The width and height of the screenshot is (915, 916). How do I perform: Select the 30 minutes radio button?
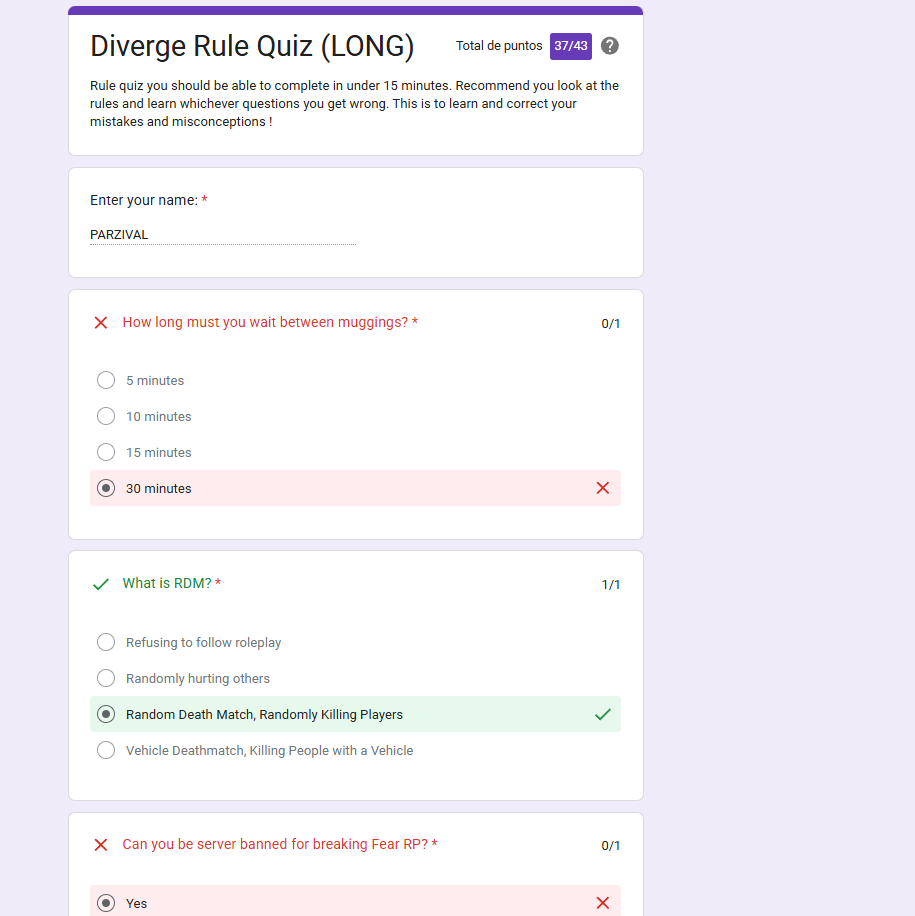[106, 488]
